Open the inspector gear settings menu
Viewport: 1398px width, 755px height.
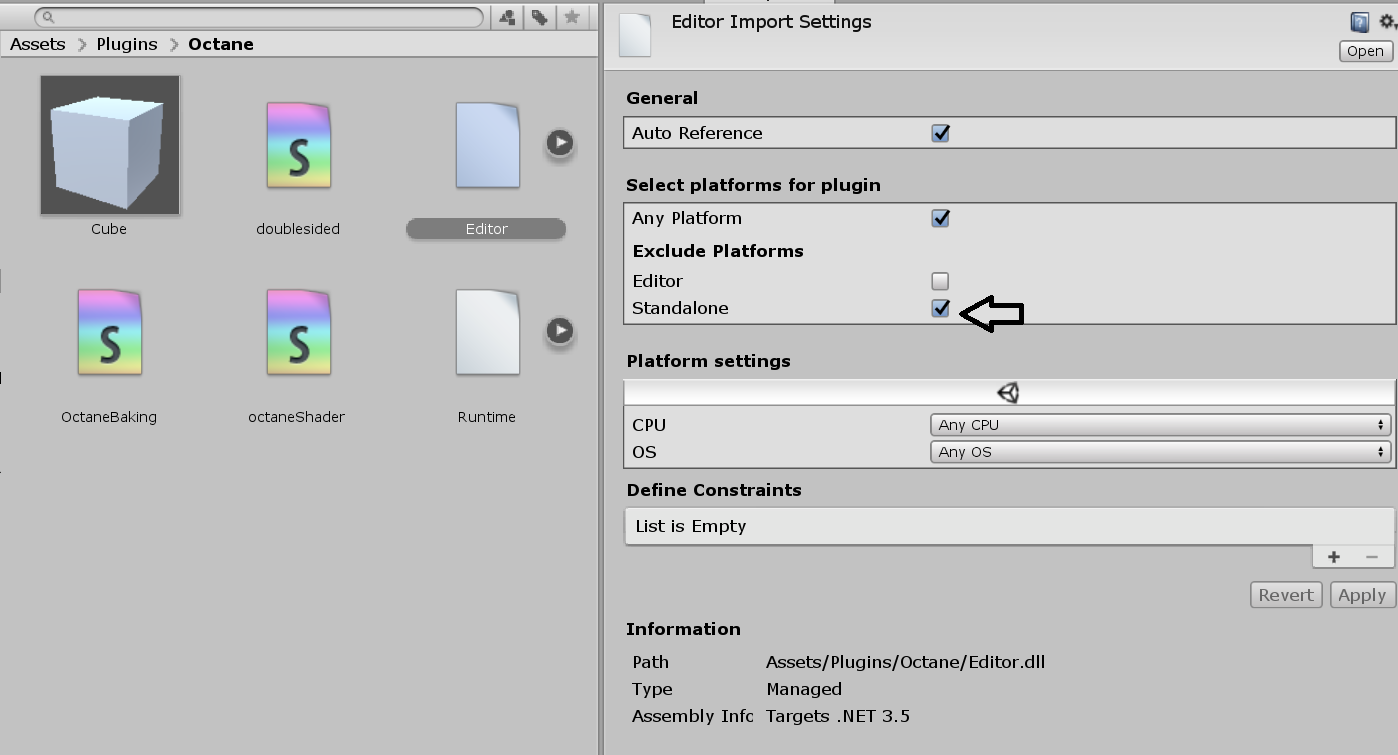tap(1387, 22)
